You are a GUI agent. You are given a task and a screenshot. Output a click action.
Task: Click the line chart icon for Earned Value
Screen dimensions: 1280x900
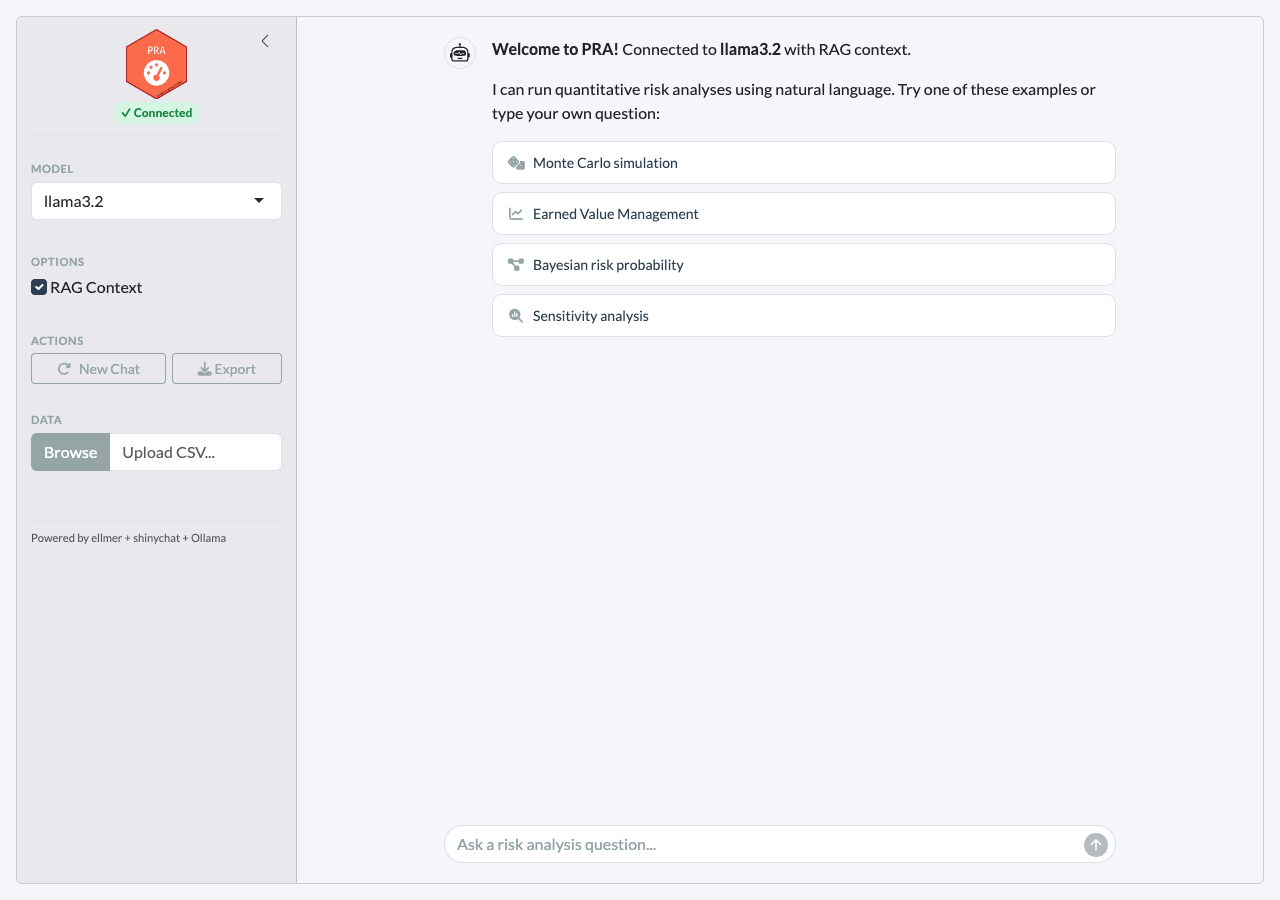[516, 214]
